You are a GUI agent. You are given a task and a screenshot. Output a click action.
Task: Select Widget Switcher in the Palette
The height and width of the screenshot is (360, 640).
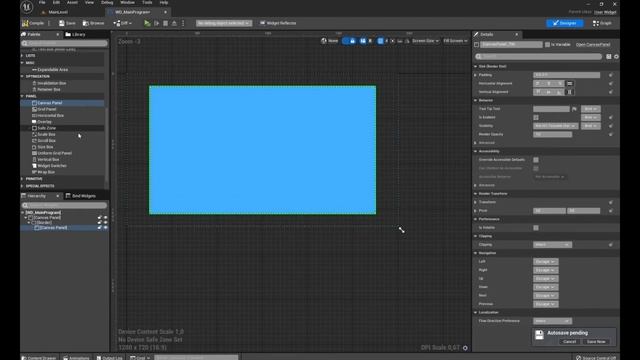click(x=52, y=166)
